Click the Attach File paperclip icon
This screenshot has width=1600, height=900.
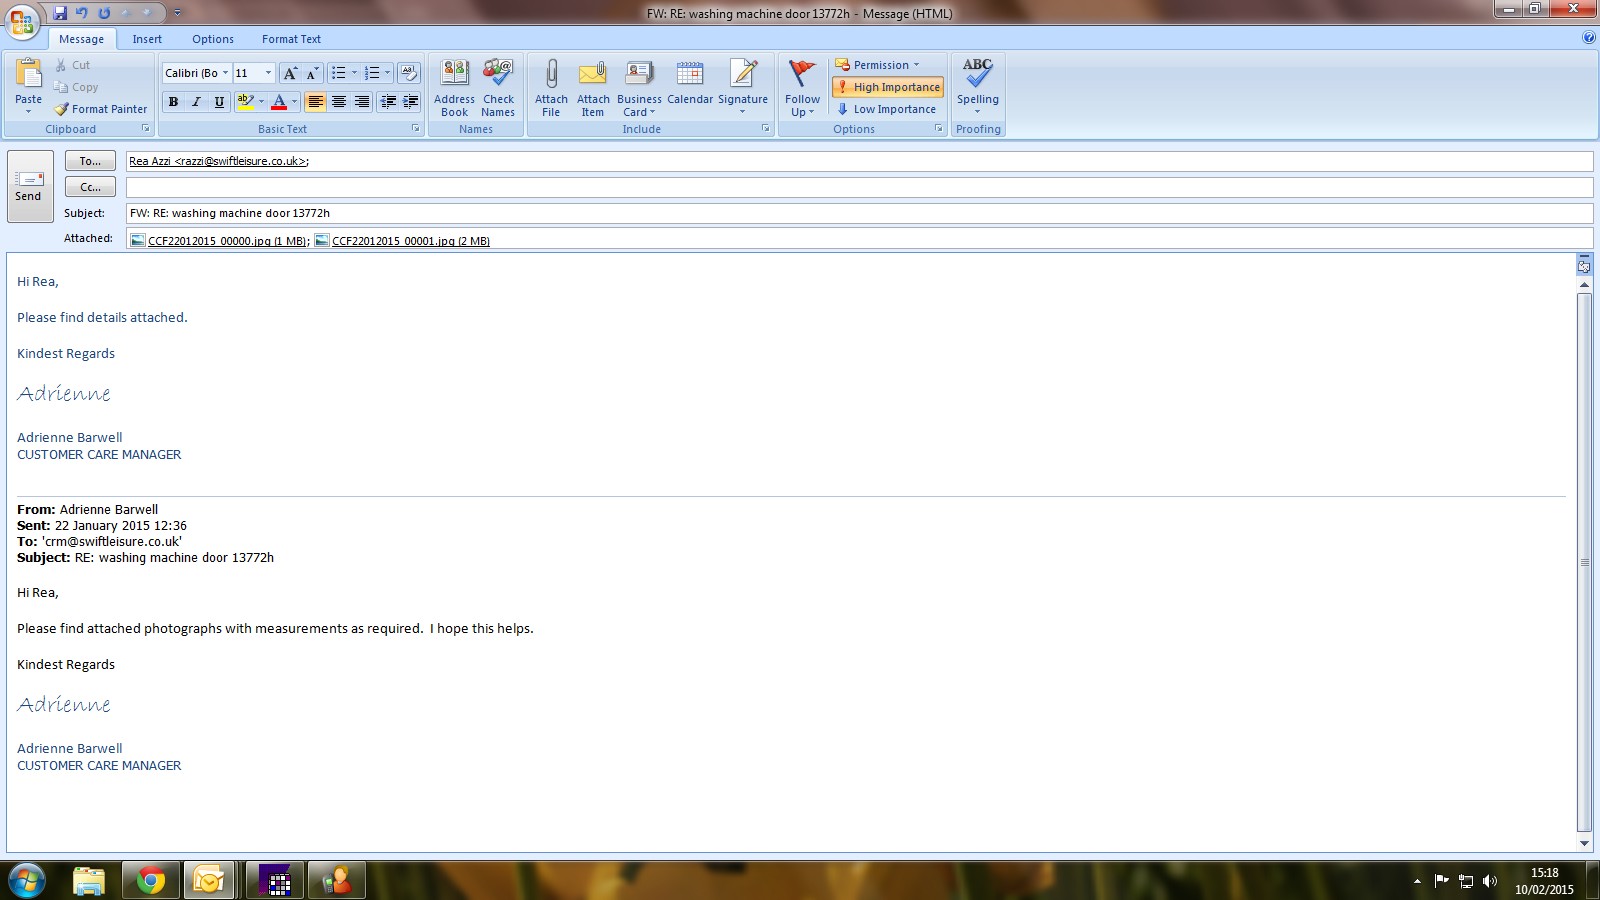click(x=551, y=76)
